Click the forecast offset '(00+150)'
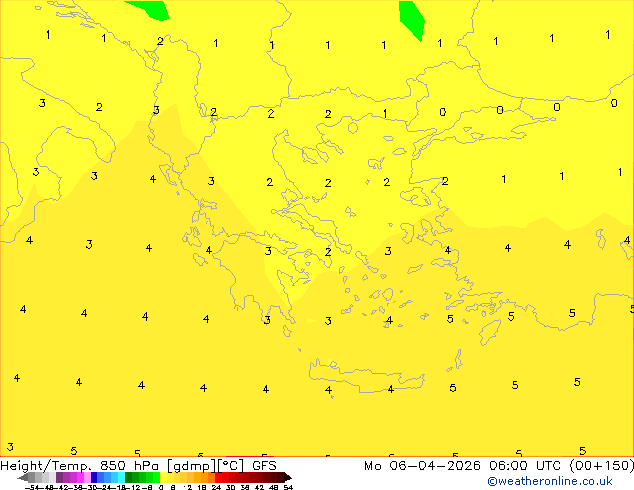The width and height of the screenshot is (634, 490). 602,465
